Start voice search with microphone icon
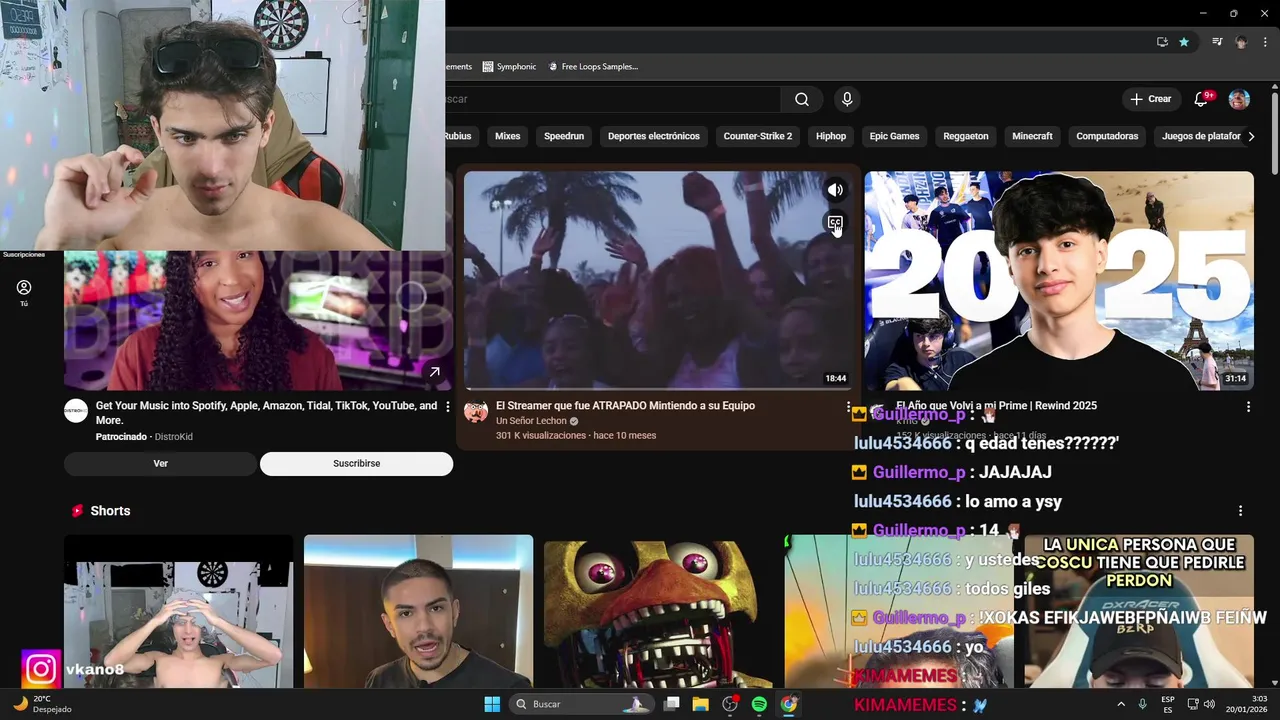Image resolution: width=1280 pixels, height=720 pixels. point(847,99)
